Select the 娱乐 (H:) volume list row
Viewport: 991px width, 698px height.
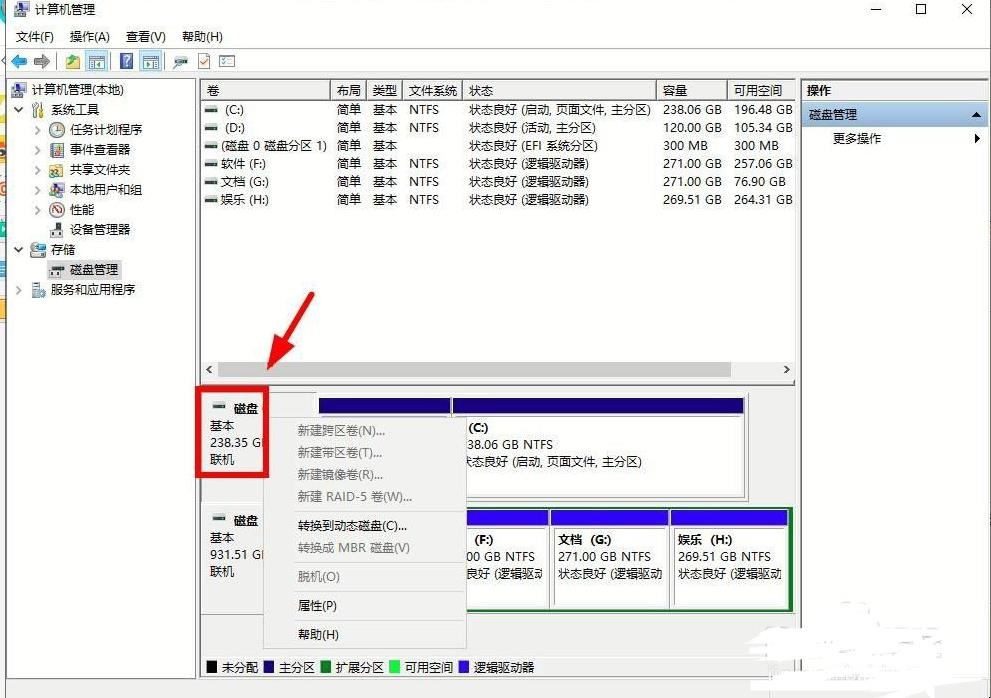coord(498,200)
